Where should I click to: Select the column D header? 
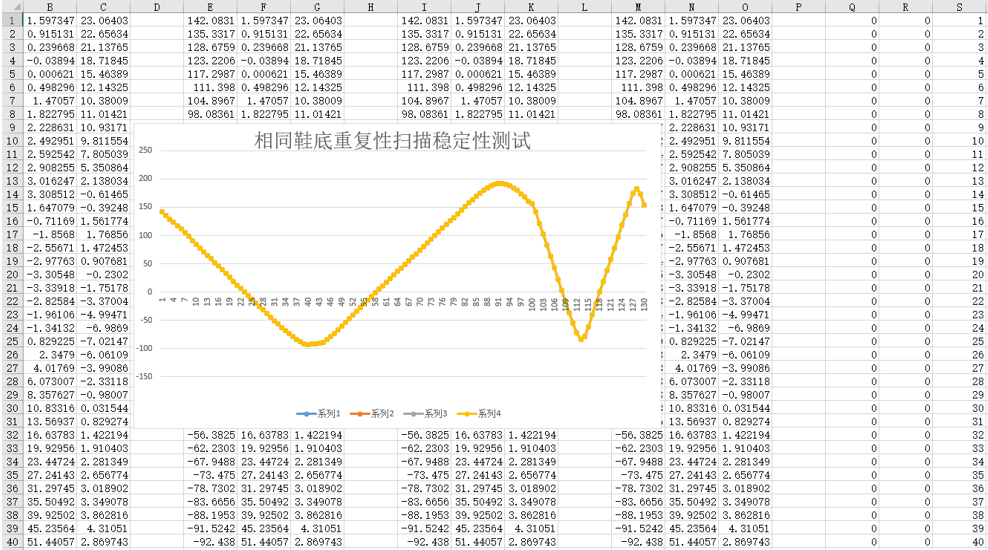(157, 7)
